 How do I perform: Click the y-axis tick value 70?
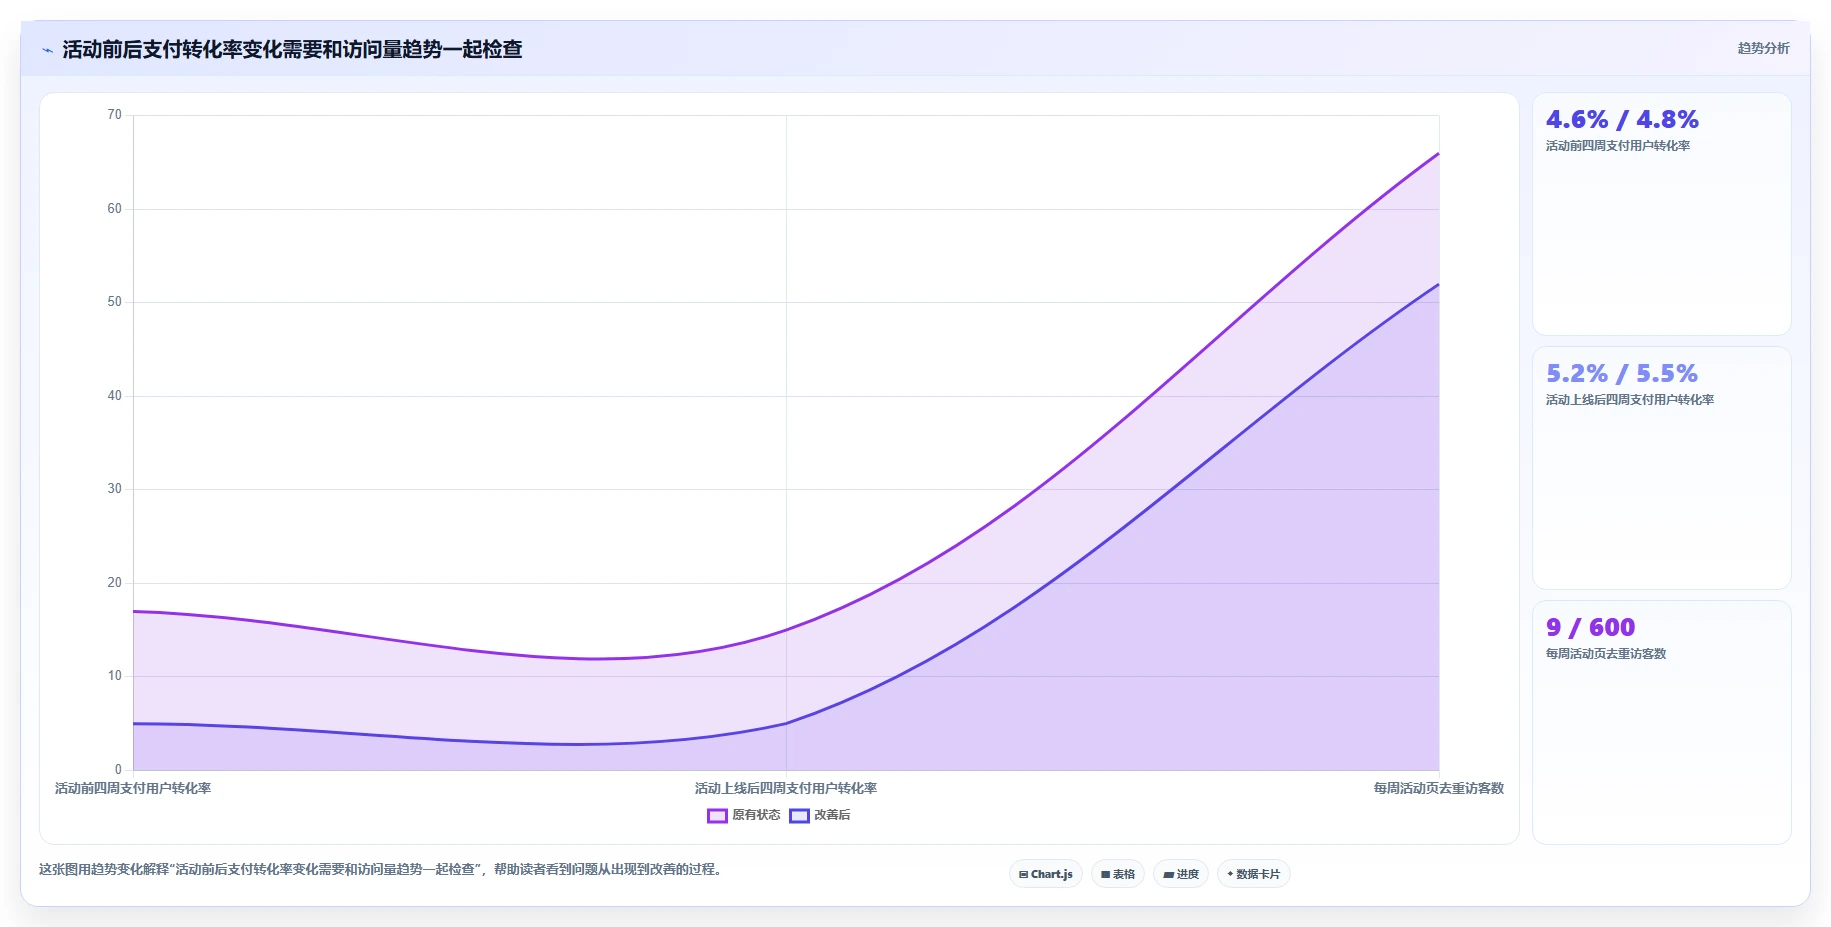tap(114, 115)
